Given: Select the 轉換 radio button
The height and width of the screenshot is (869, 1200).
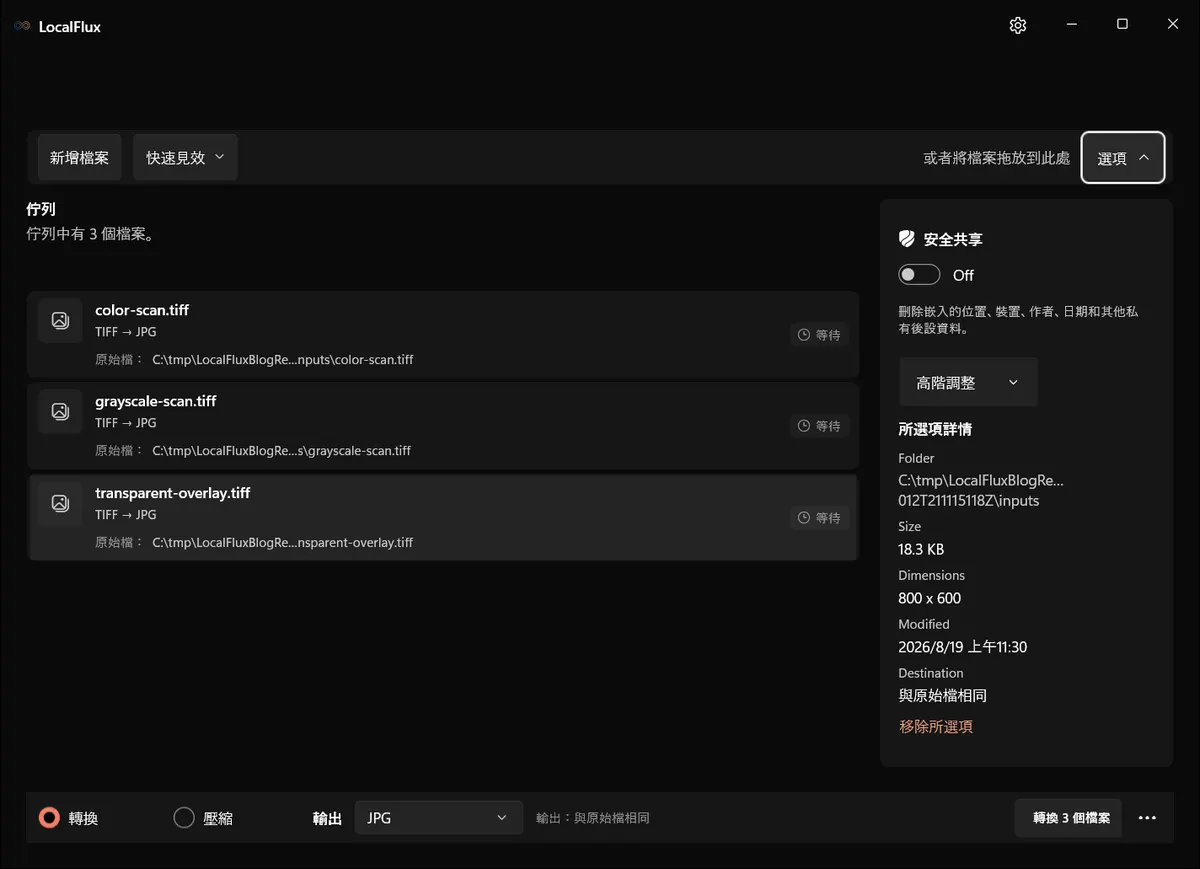Looking at the screenshot, I should point(49,818).
